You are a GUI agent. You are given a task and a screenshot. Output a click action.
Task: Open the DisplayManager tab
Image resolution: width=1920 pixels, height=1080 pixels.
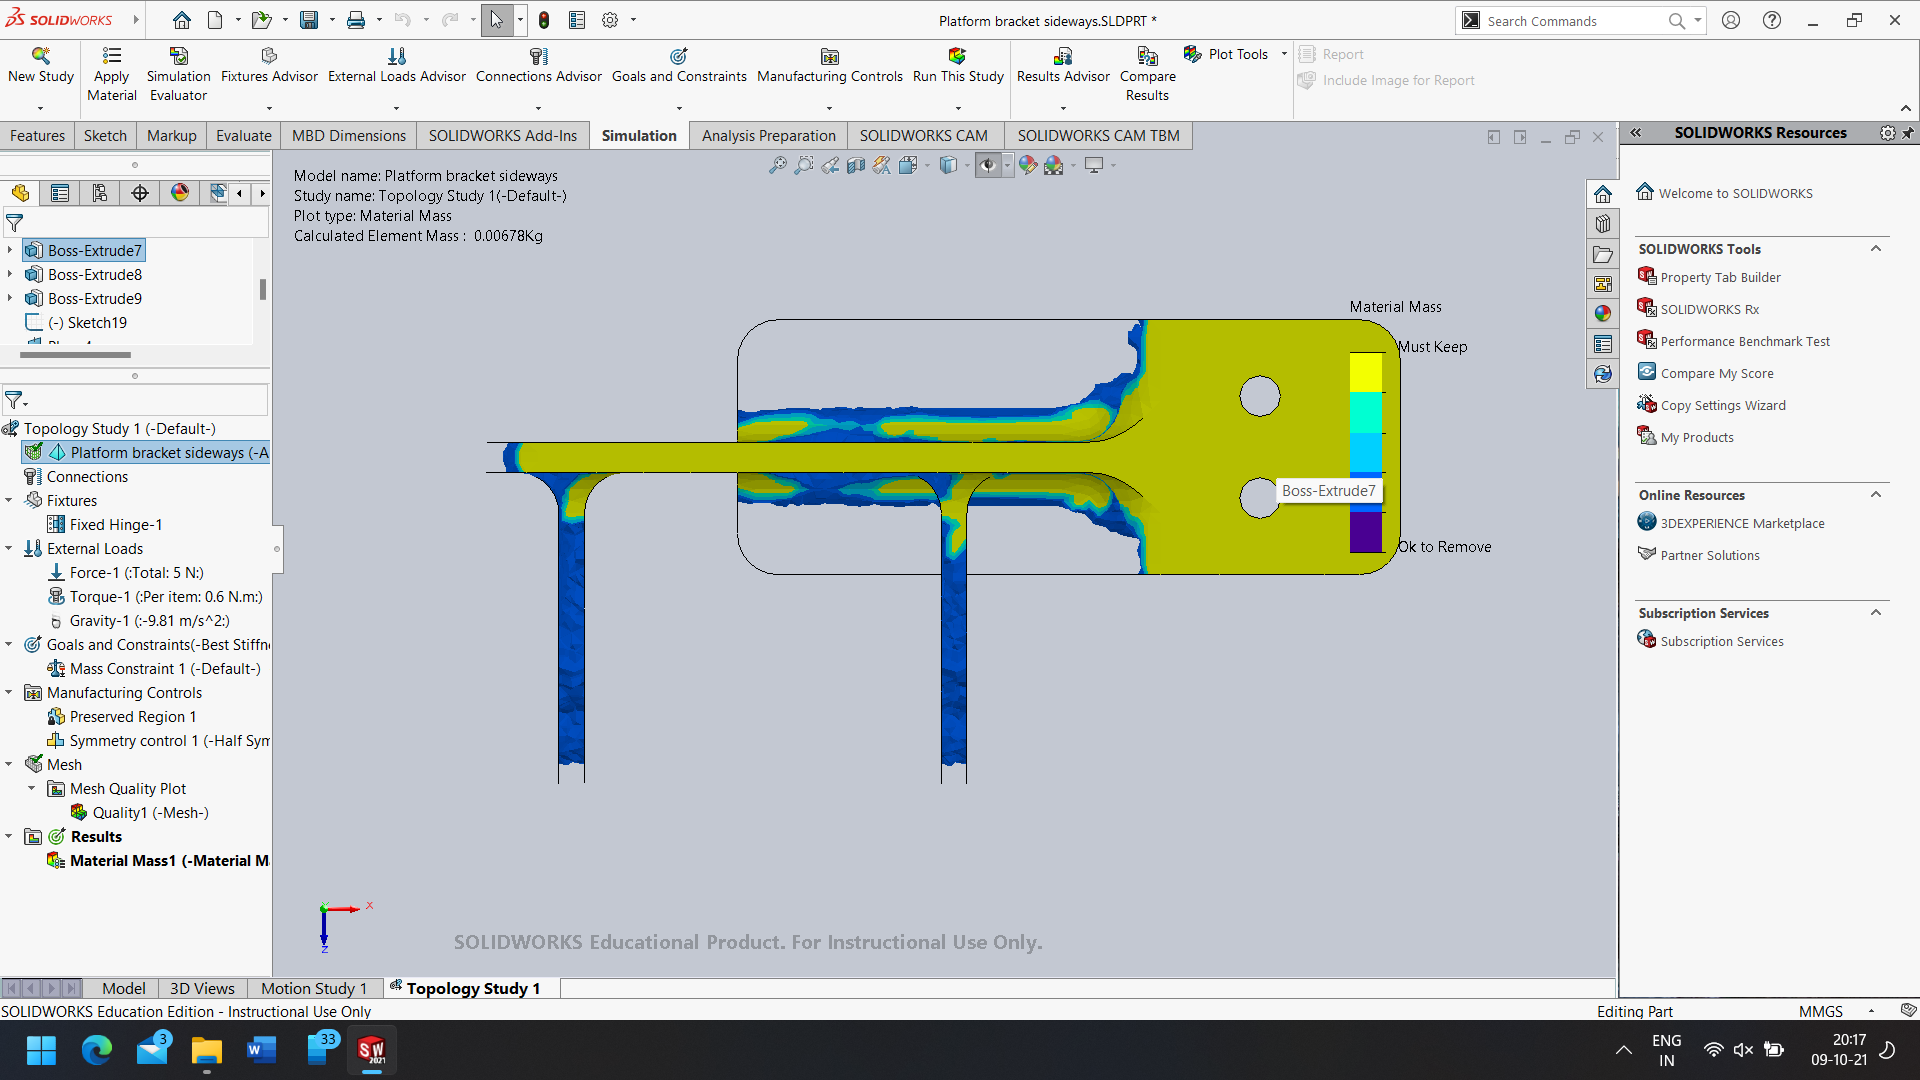(x=180, y=193)
